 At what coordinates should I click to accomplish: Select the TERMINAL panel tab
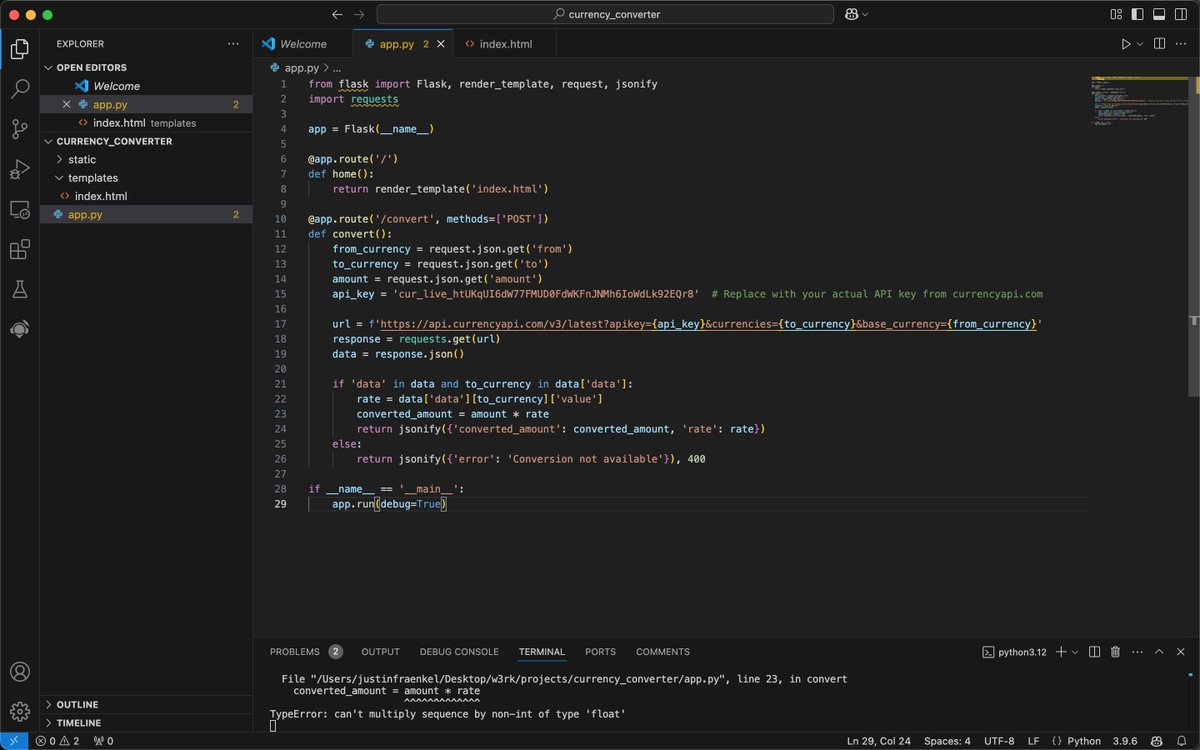tap(541, 652)
